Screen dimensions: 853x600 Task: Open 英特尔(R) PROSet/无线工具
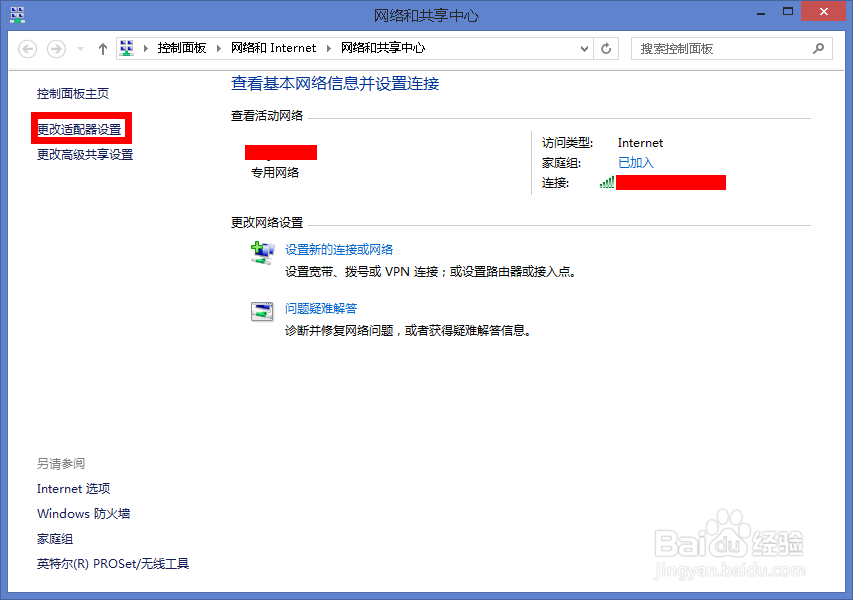point(112,563)
